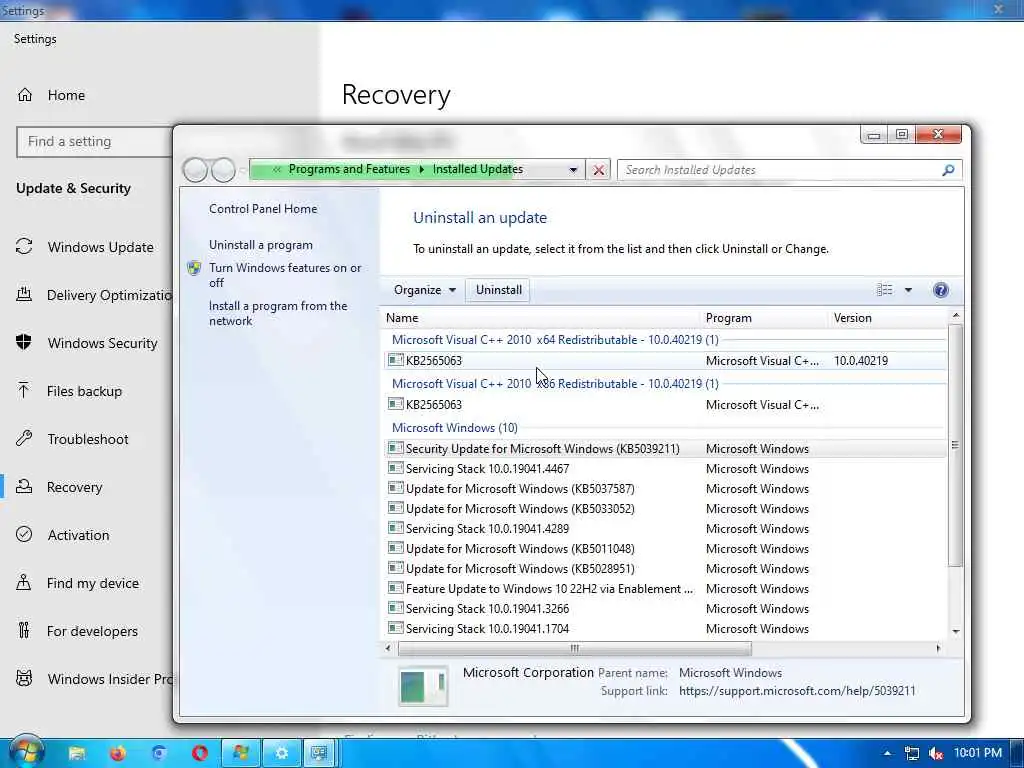Open the view options dropdown arrow

point(908,290)
